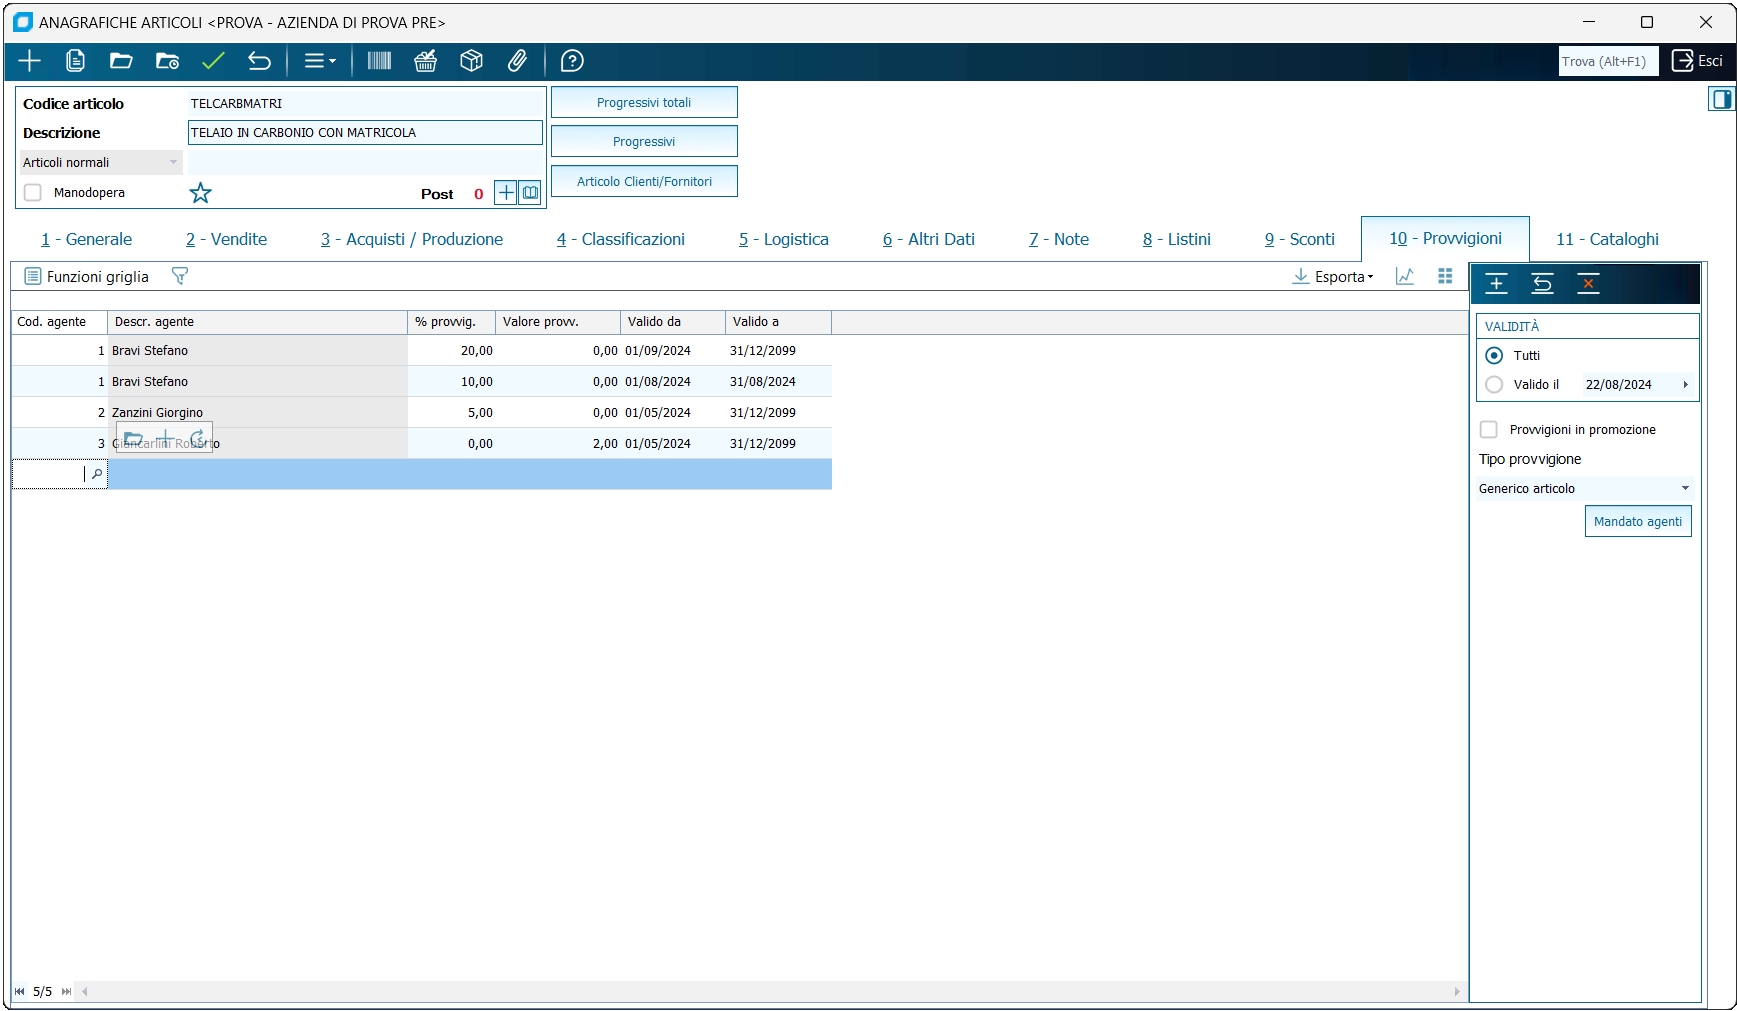Click the shopping basket icon in toolbar
Screen dimensions: 1737x1011
(x=426, y=61)
